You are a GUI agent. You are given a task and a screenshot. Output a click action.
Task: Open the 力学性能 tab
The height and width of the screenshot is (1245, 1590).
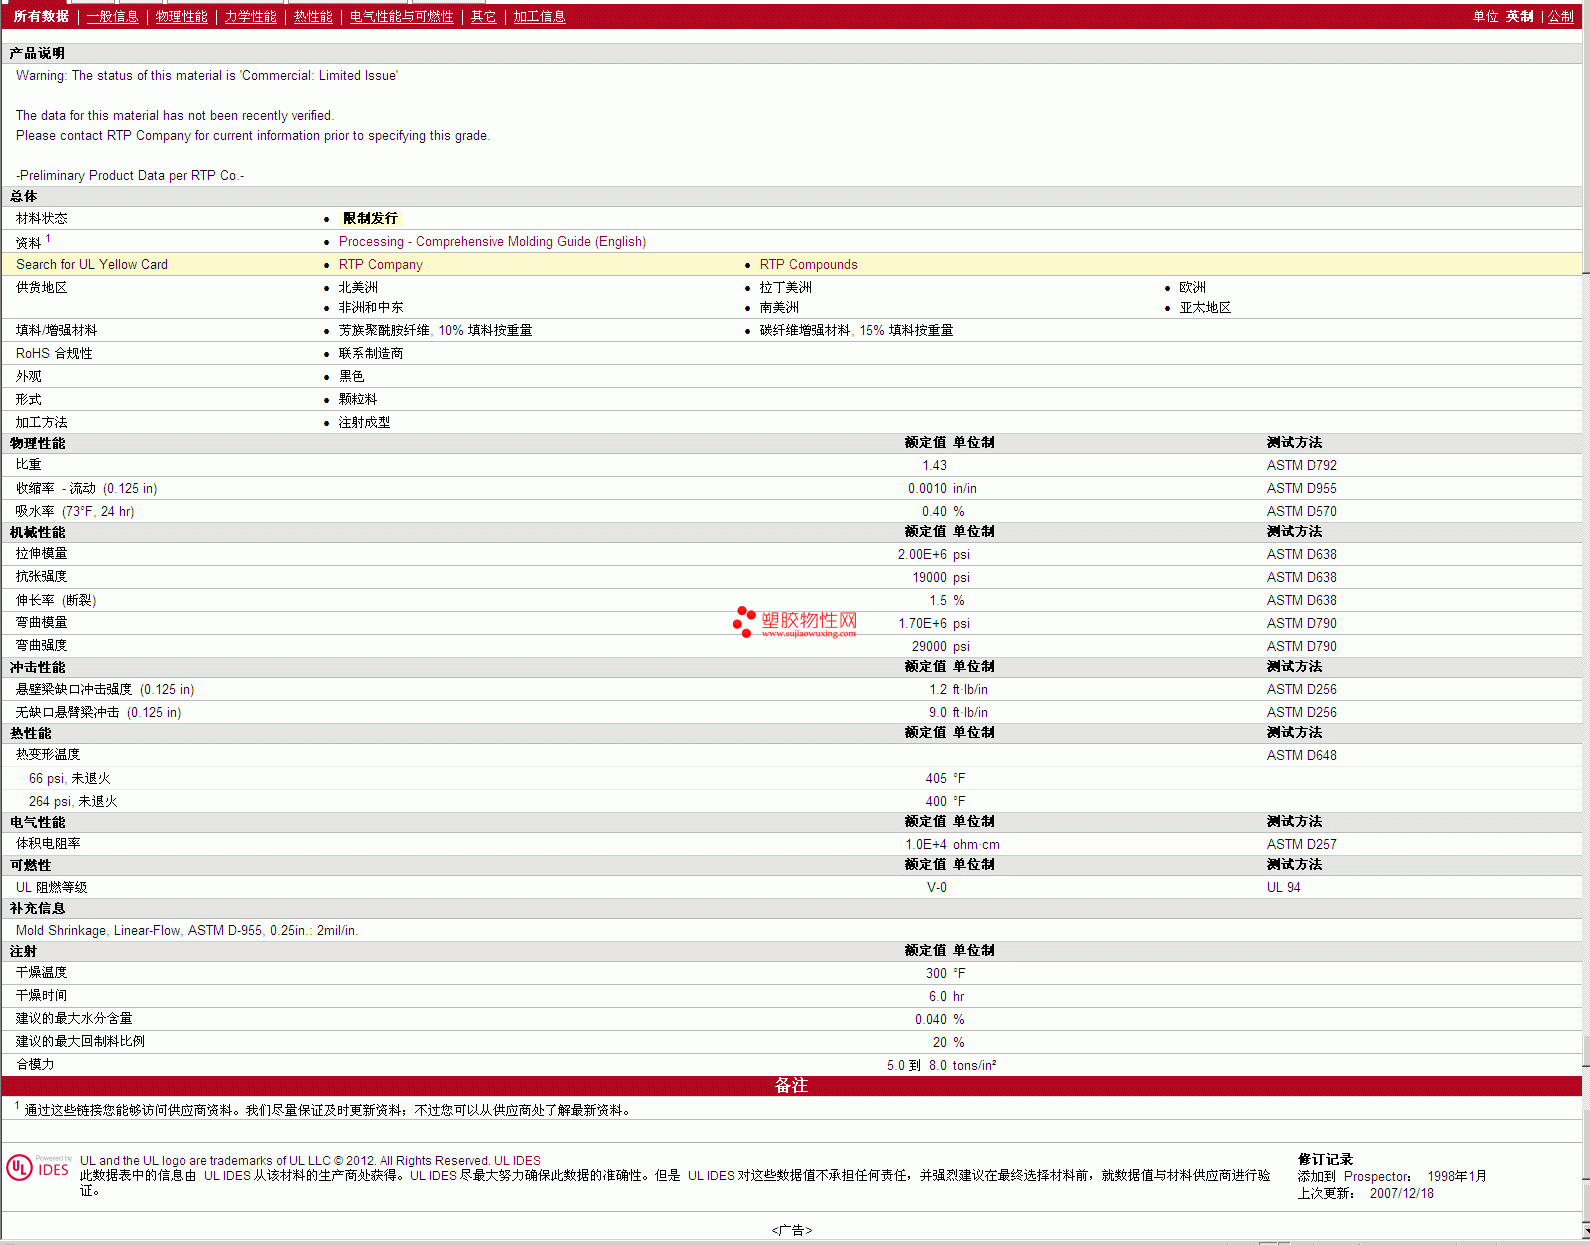[250, 17]
